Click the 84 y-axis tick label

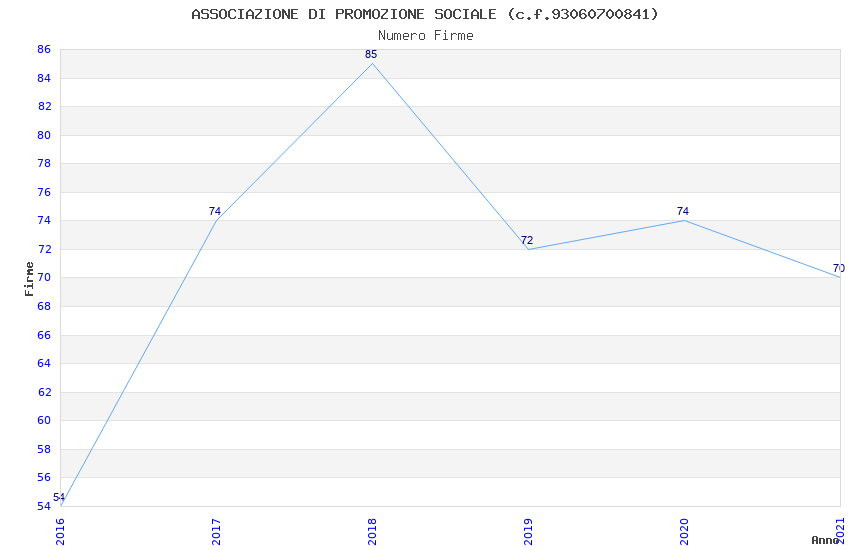[x=44, y=79]
